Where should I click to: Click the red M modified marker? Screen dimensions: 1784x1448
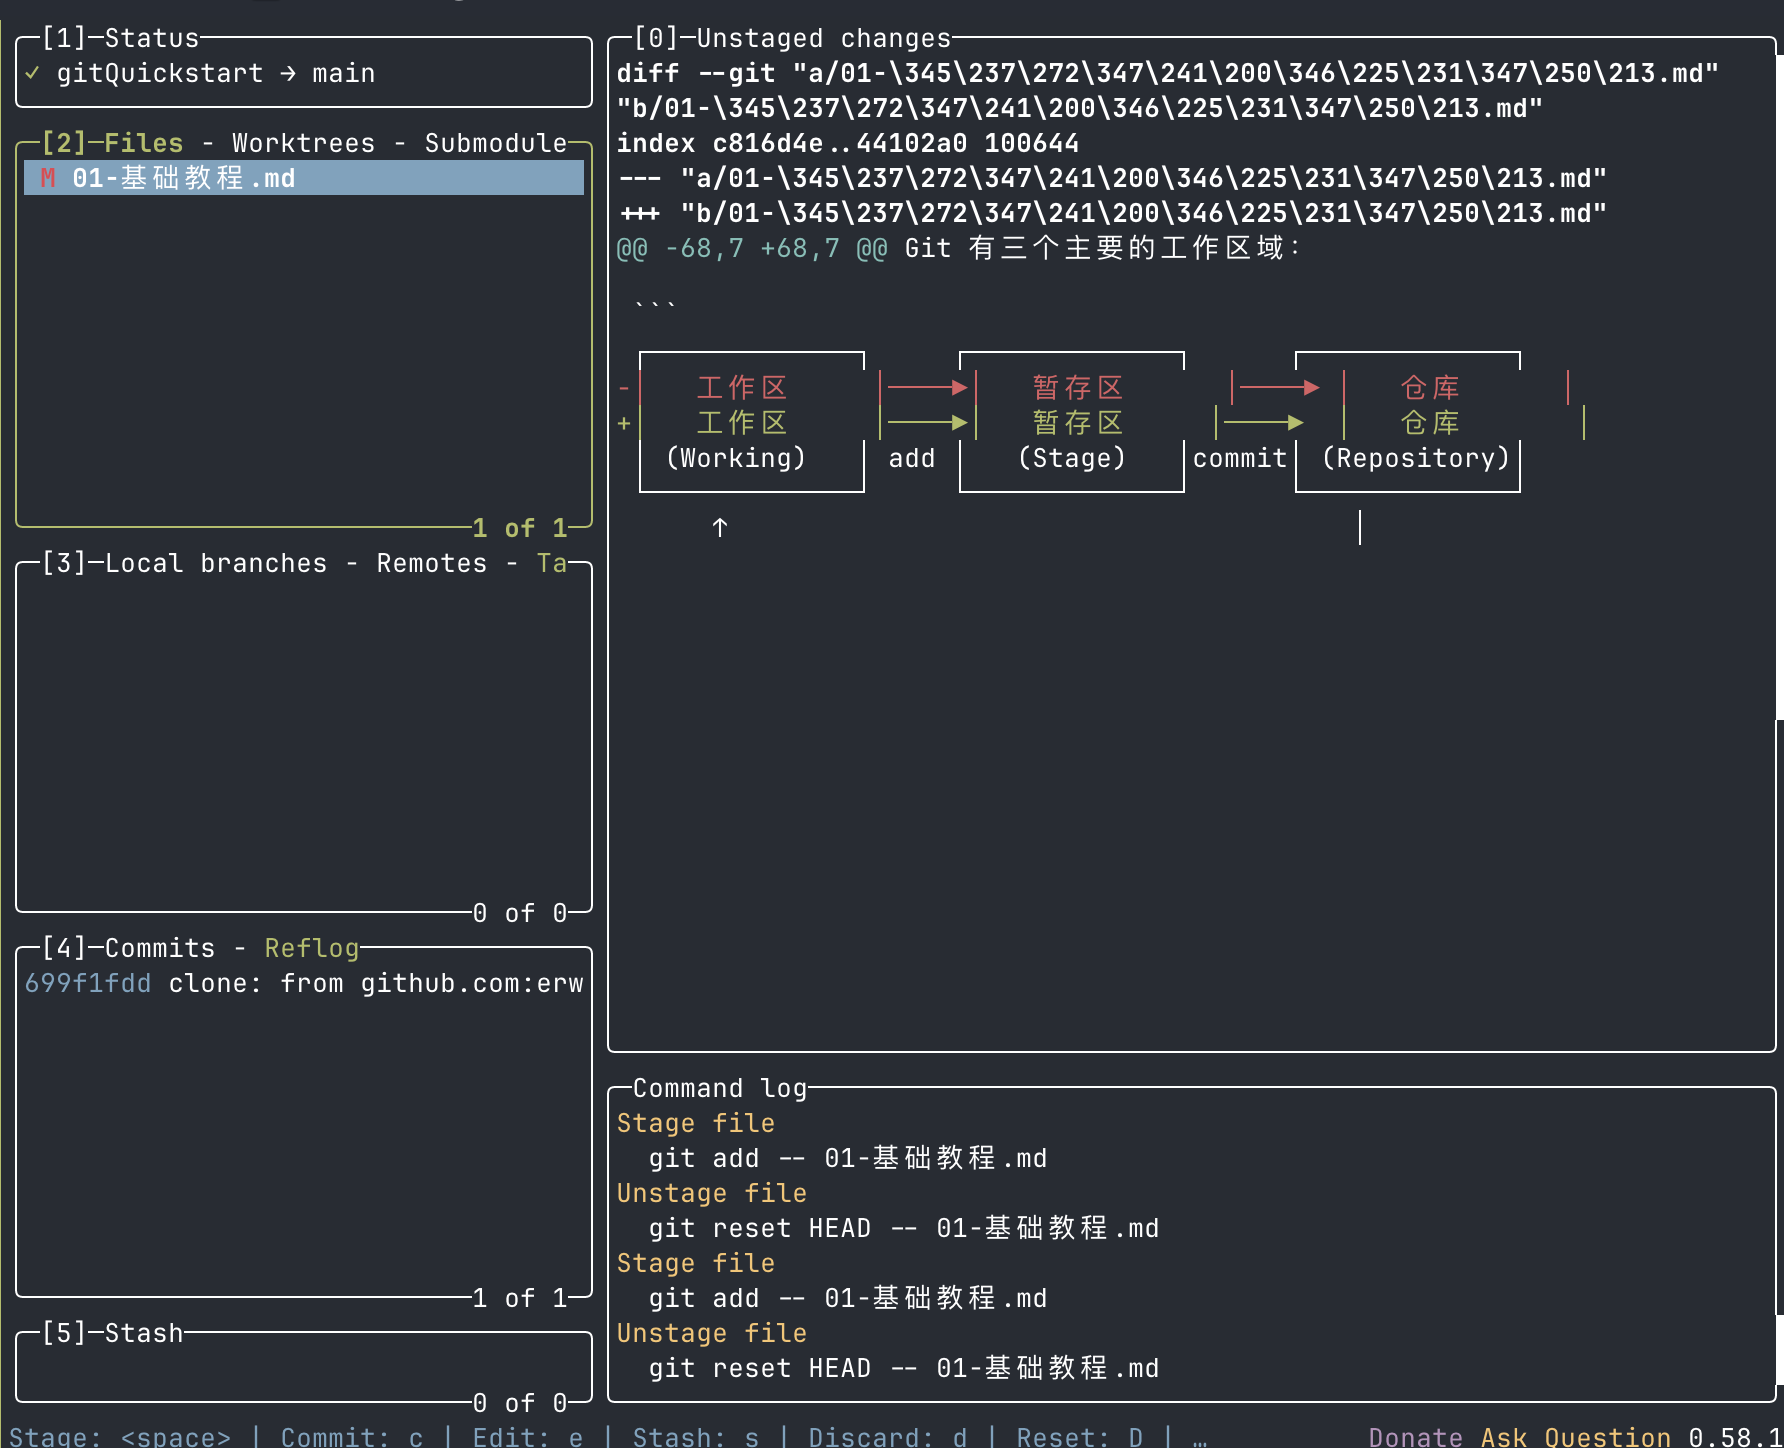click(48, 178)
